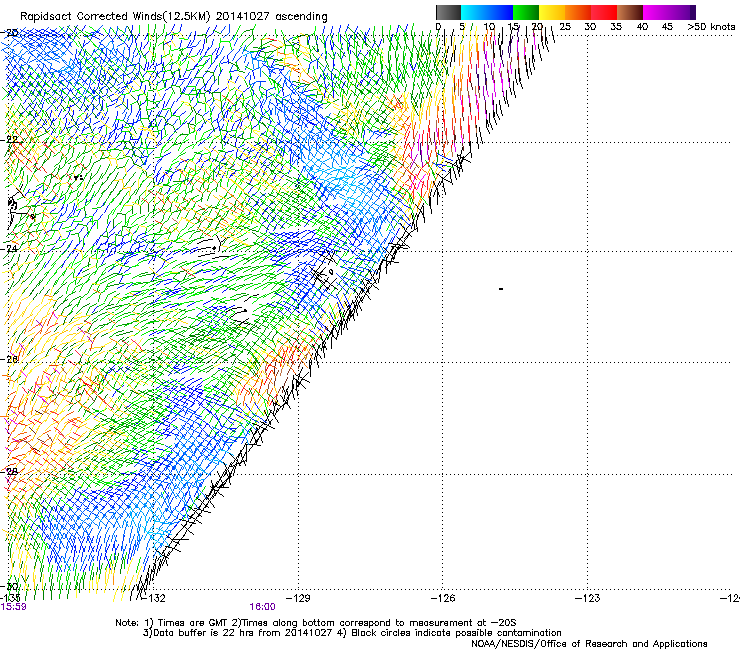Click the word 'ascending' in the title

(301, 17)
